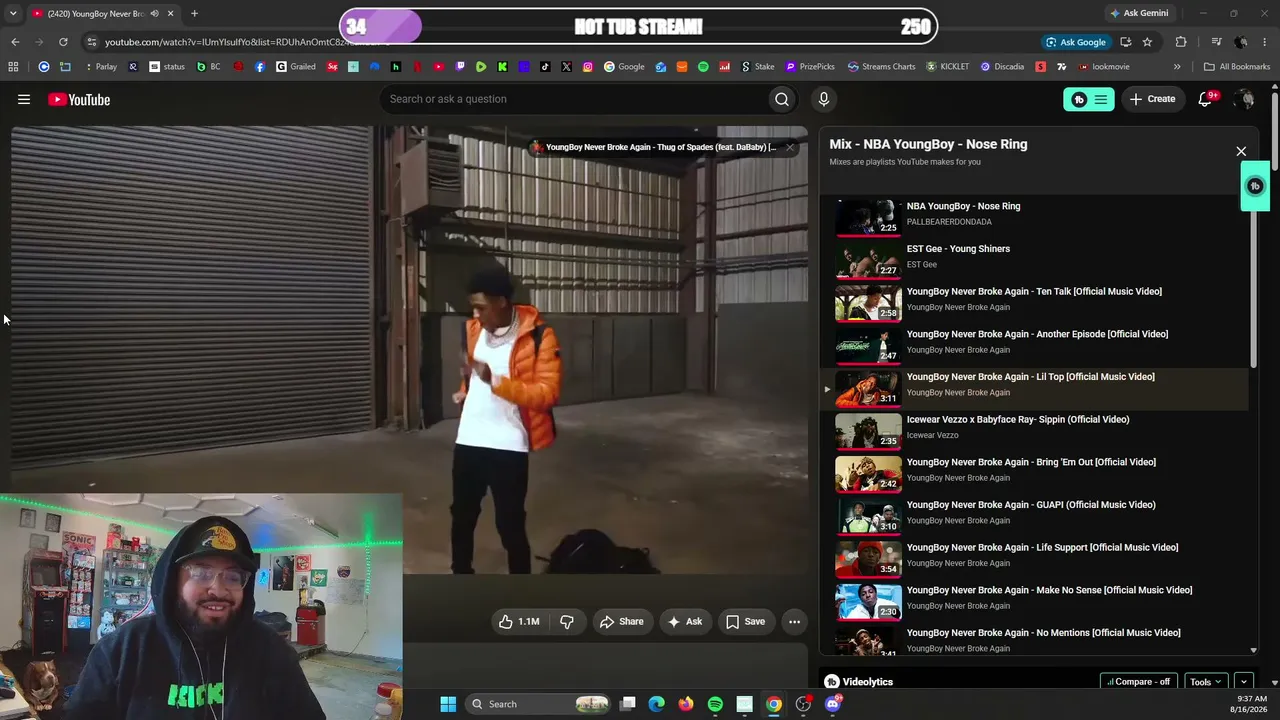
Task: Like the video with thumbs up
Action: 519,622
